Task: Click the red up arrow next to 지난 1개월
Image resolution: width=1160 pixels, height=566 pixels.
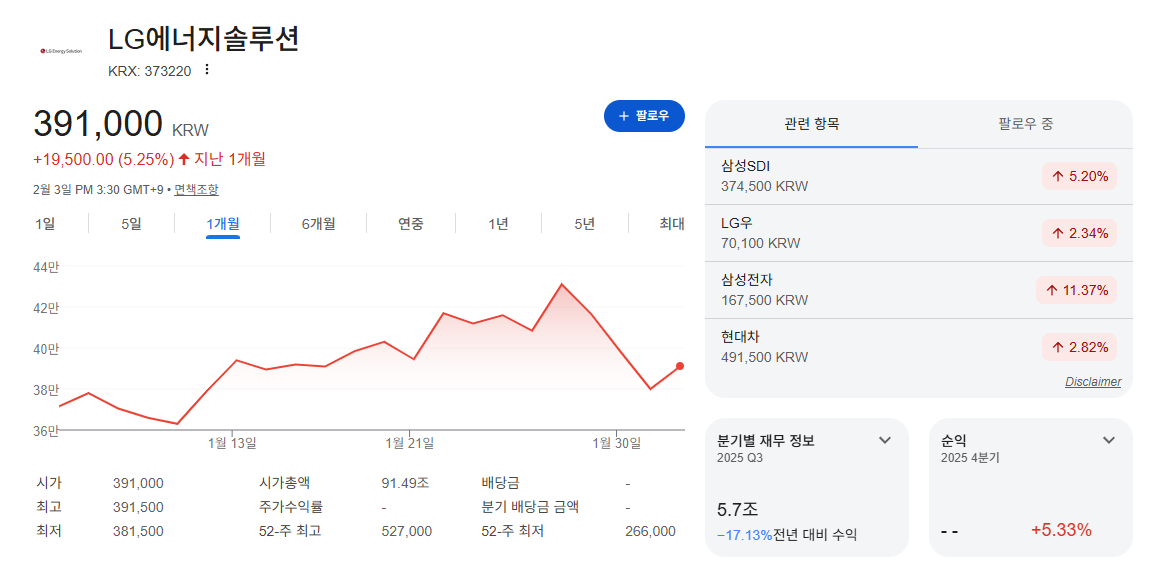Action: (184, 158)
